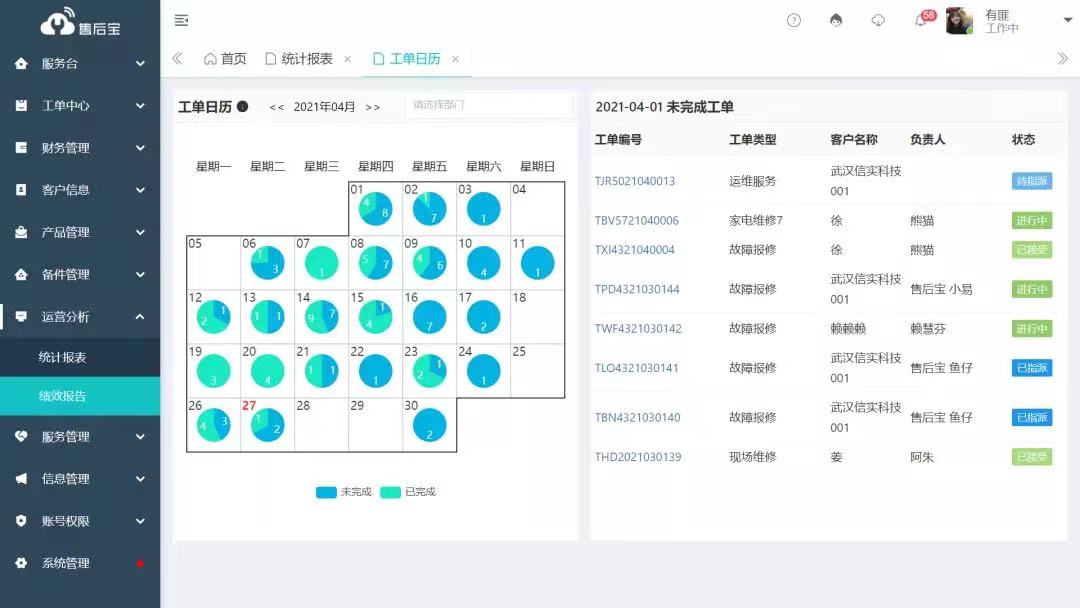Open the user account dropdown arrow

pyautogui.click(x=1067, y=20)
